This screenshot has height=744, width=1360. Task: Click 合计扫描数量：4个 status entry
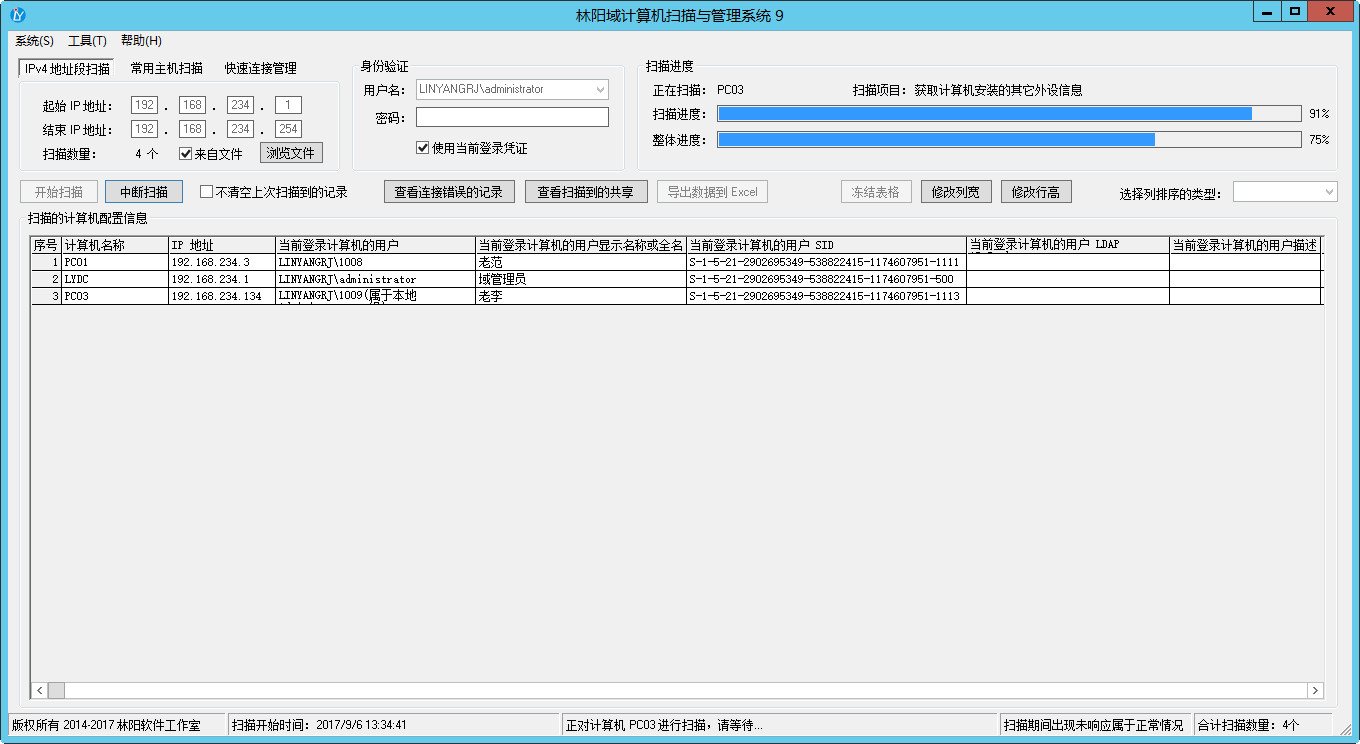coord(1263,725)
